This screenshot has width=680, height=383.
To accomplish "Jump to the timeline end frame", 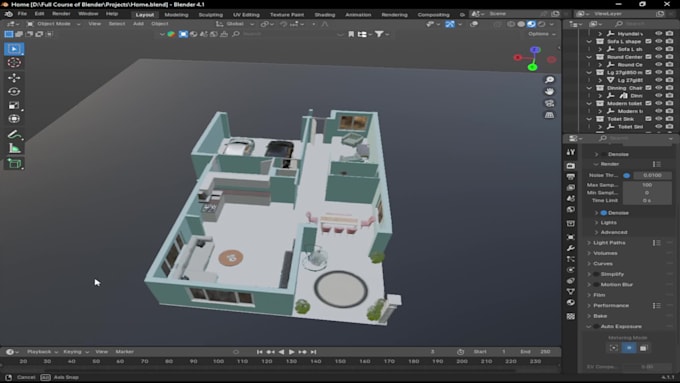I will 314,352.
